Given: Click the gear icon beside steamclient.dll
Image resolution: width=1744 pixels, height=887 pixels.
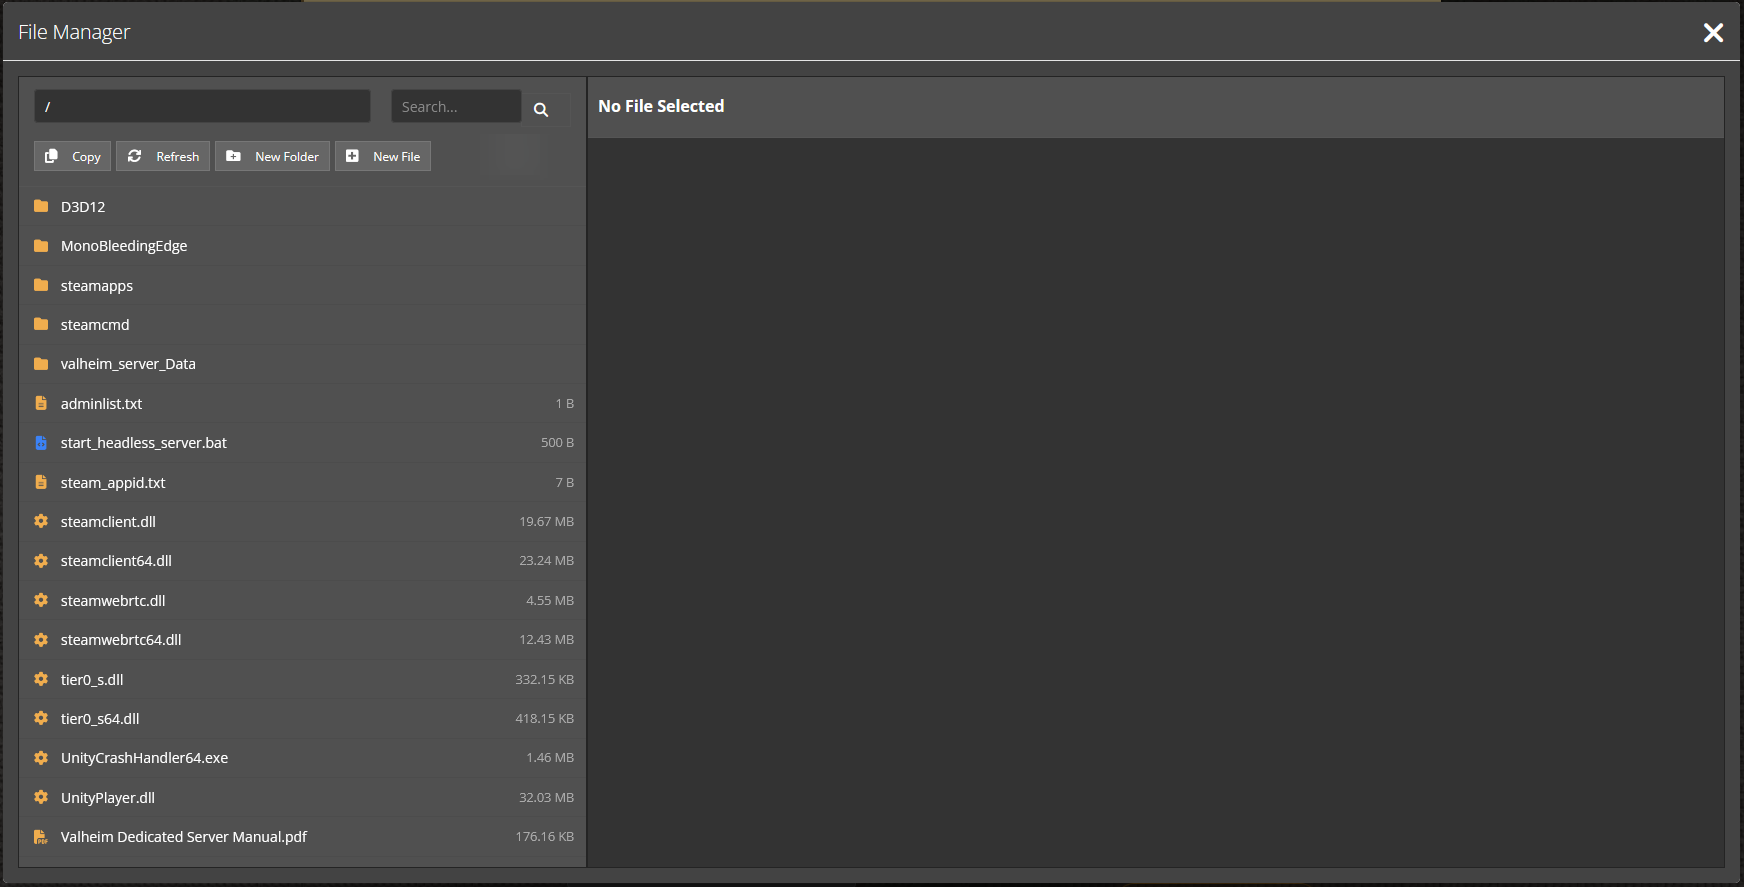Looking at the screenshot, I should (41, 521).
